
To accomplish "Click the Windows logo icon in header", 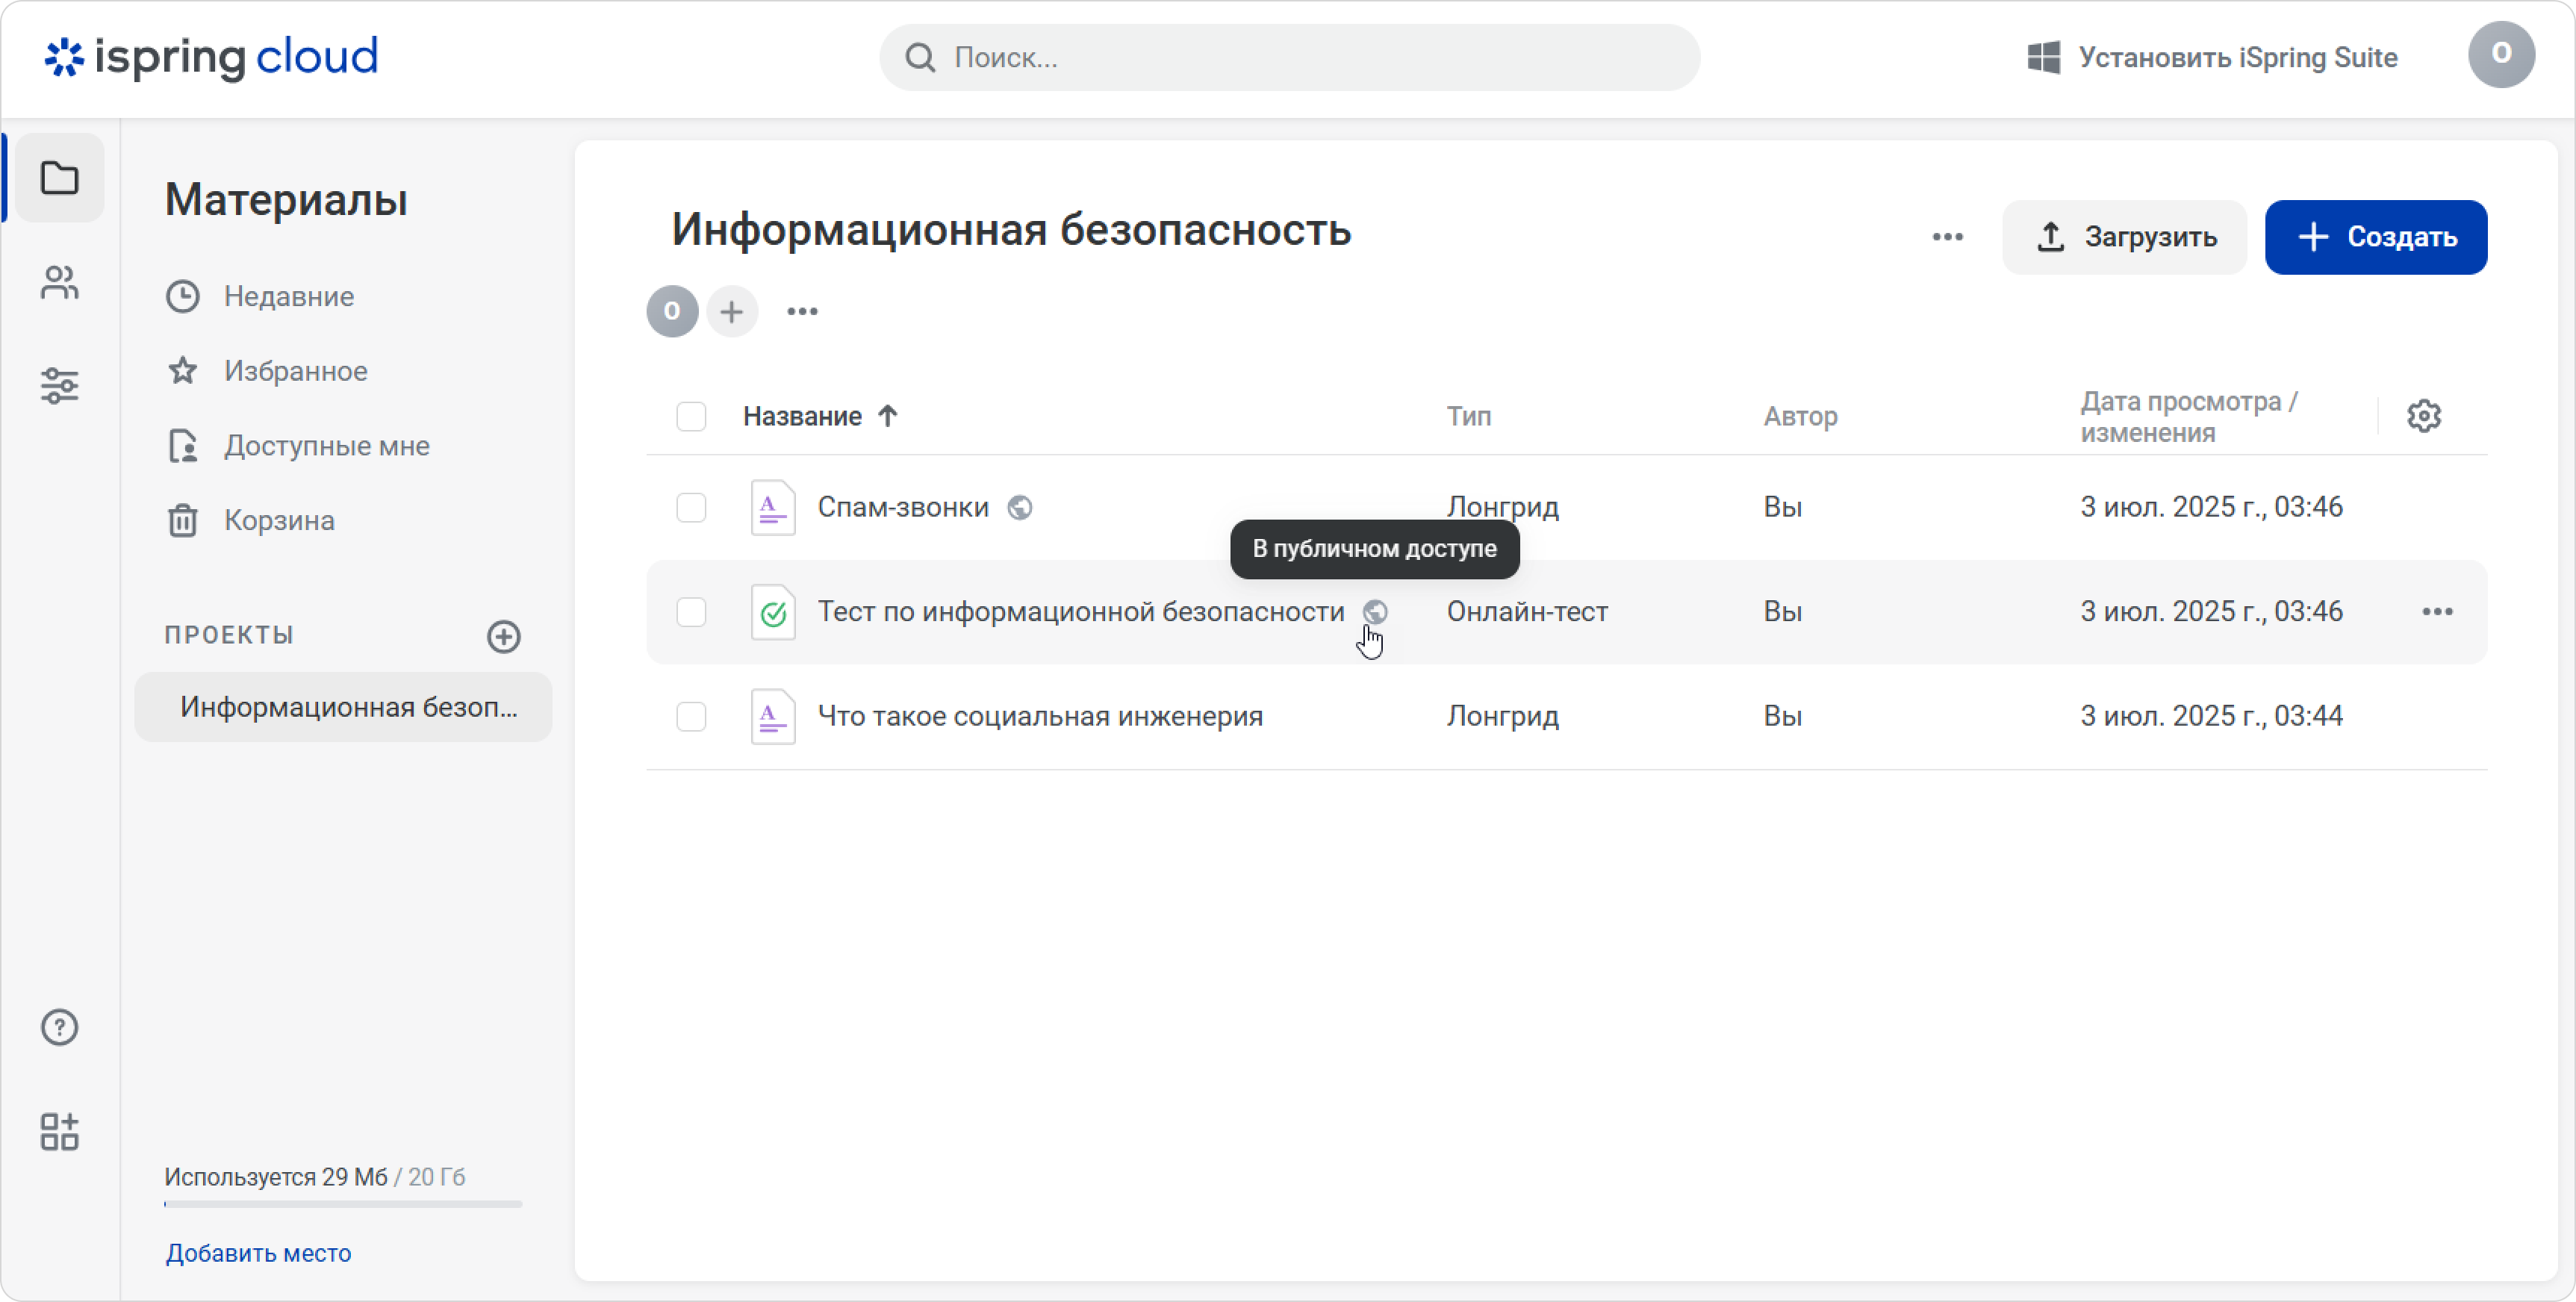I will pos(2043,57).
